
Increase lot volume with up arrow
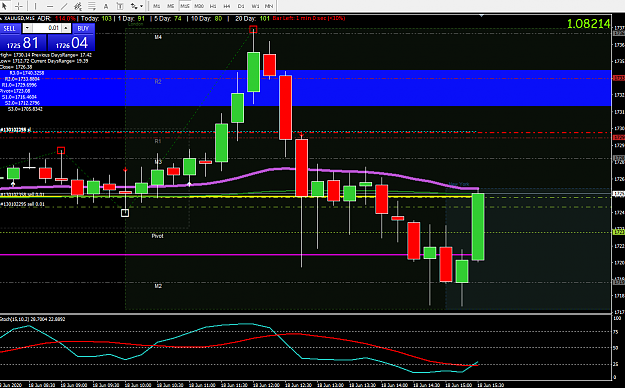pos(67,28)
